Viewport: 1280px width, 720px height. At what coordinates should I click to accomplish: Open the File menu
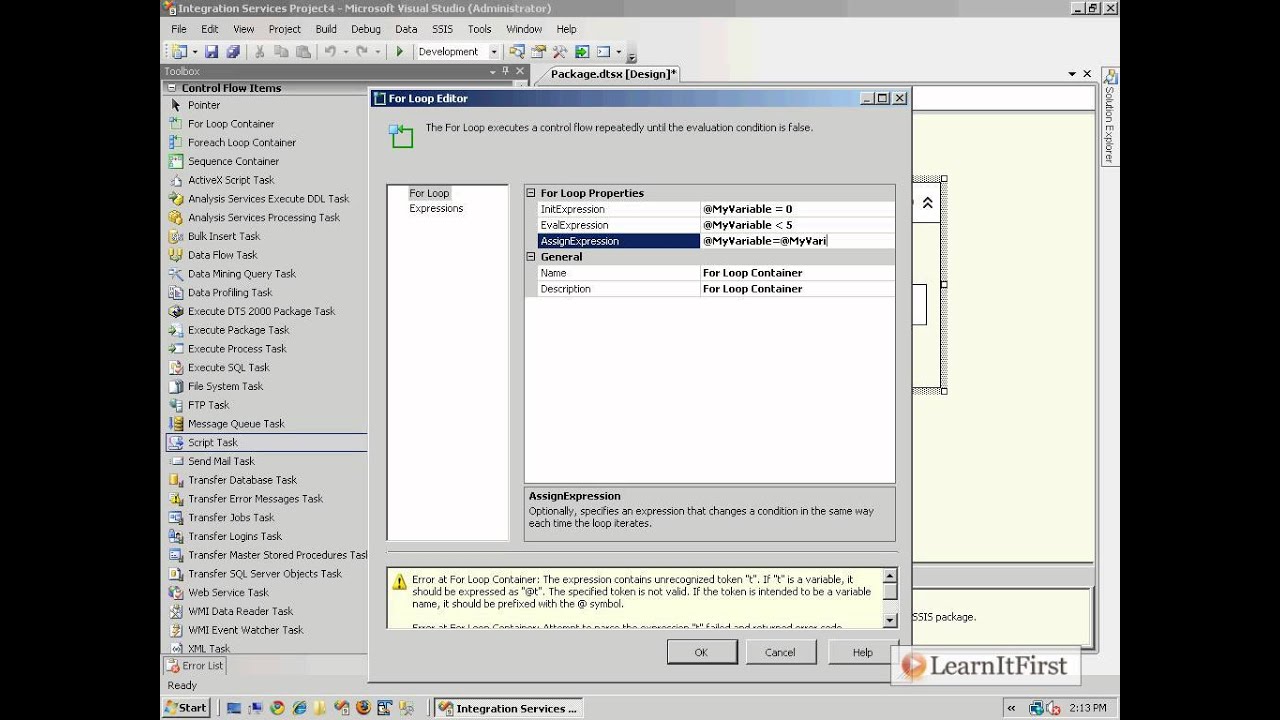pos(178,29)
